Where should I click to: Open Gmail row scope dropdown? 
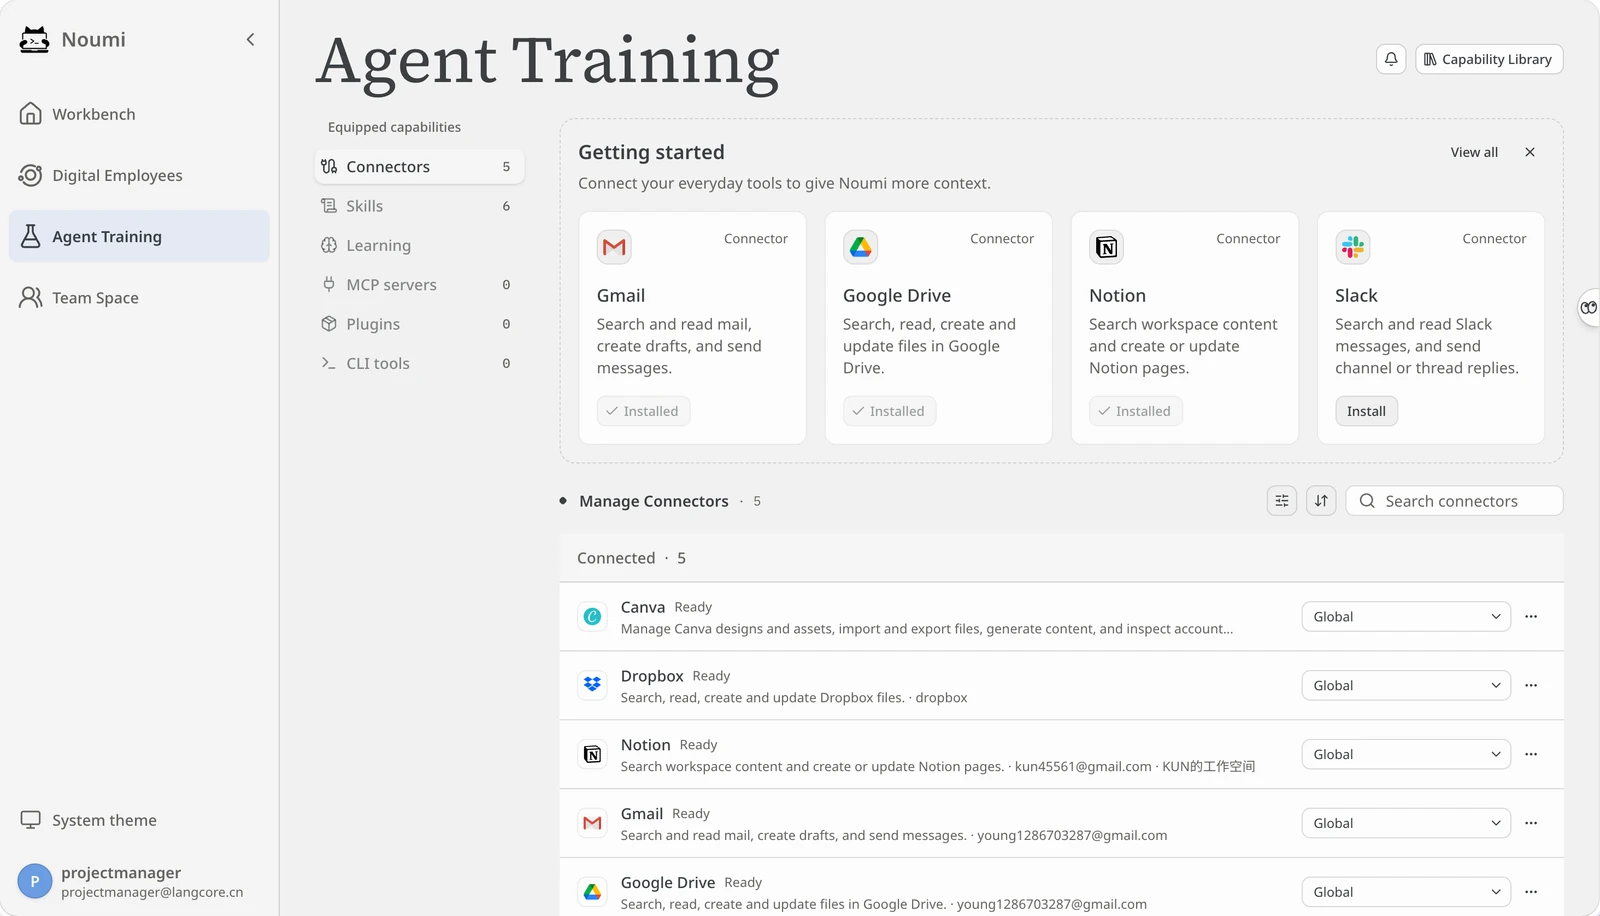tap(1406, 824)
